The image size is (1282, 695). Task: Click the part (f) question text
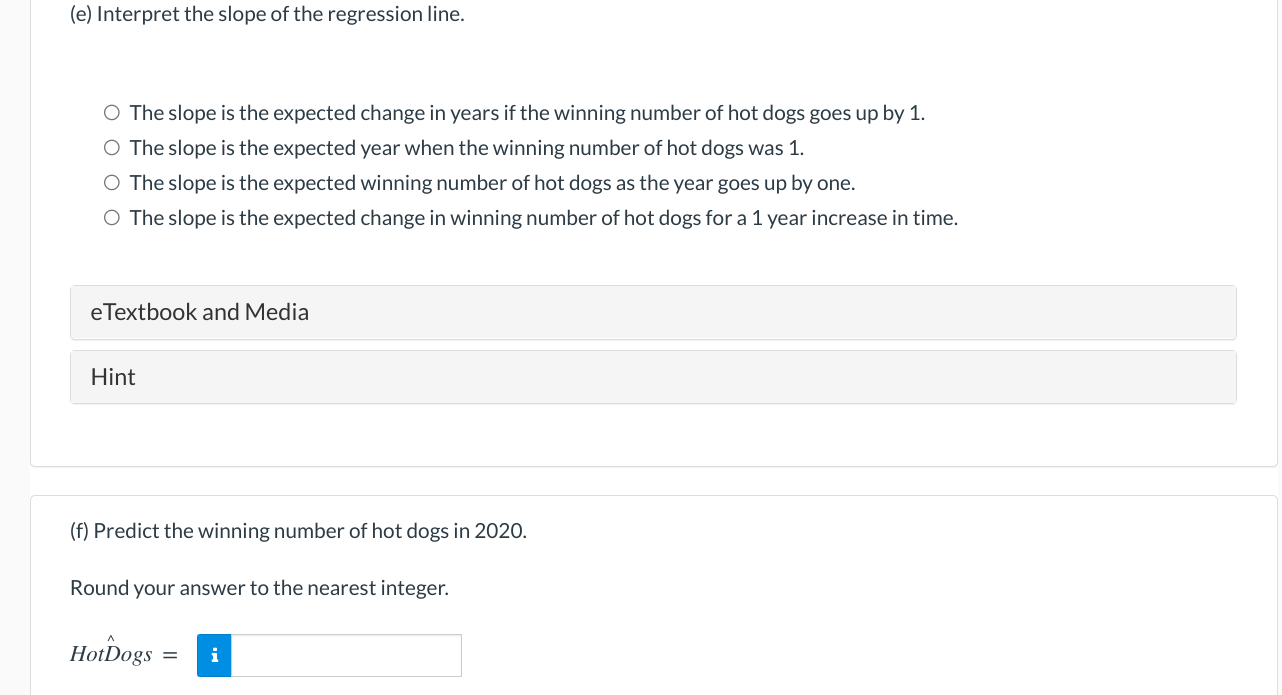298,530
